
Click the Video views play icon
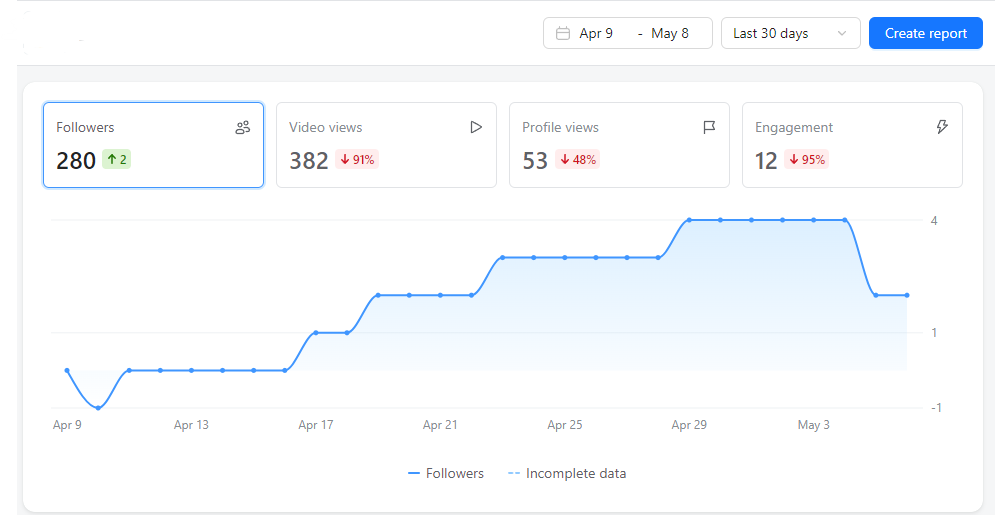click(476, 127)
